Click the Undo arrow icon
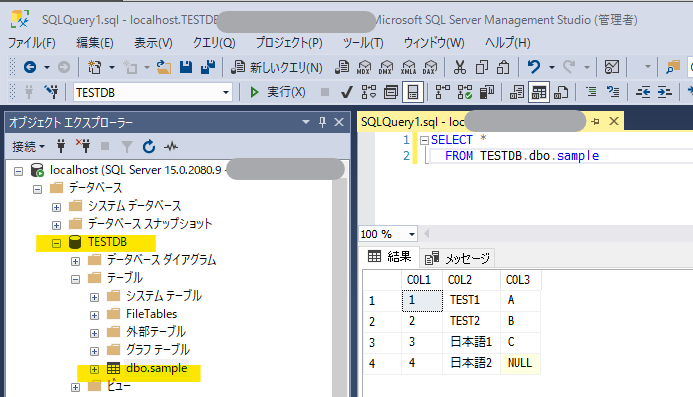The height and width of the screenshot is (397, 693). [534, 67]
